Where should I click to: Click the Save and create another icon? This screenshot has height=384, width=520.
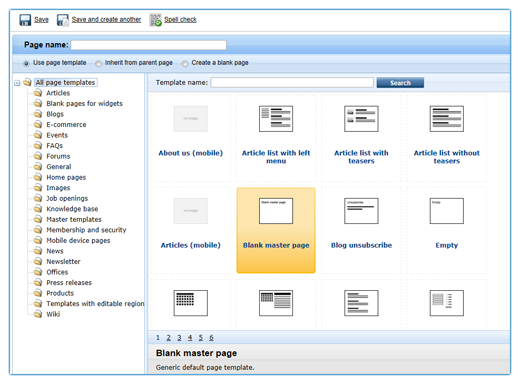click(x=63, y=20)
